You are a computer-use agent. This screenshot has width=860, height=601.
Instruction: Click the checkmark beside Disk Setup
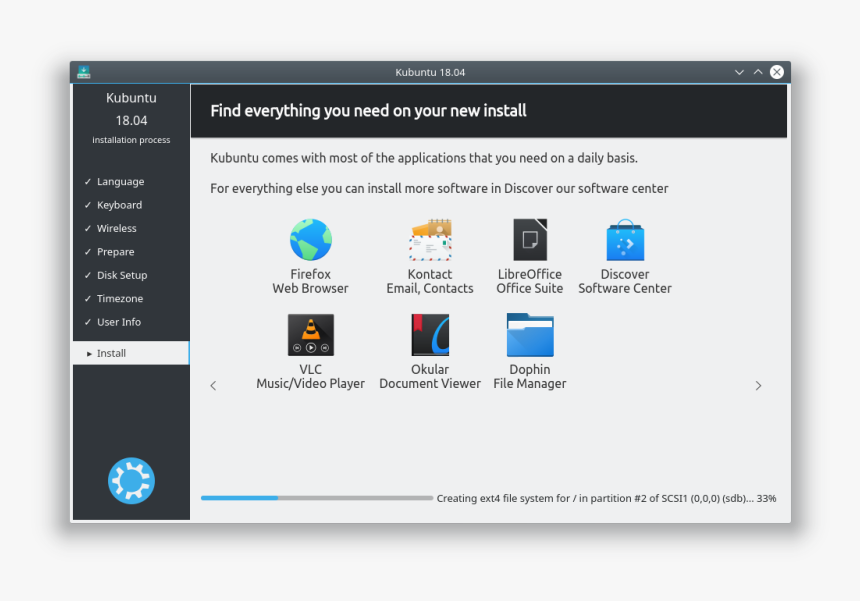coord(88,275)
